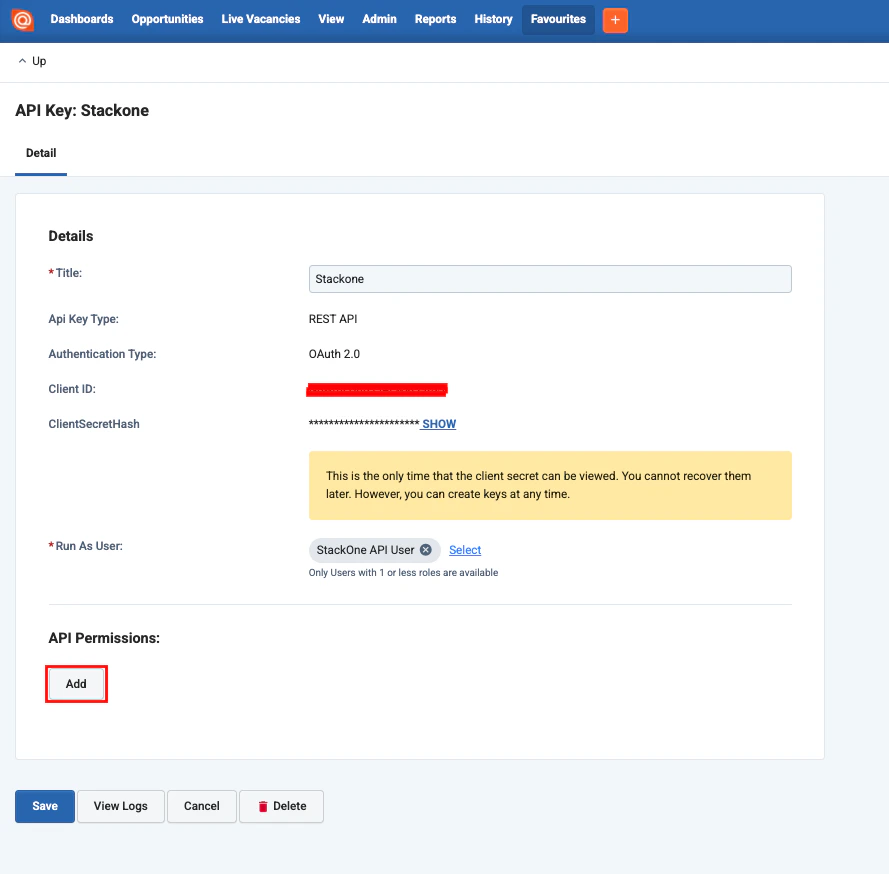Click into the Title input field
Image resolution: width=889 pixels, height=874 pixels.
[x=550, y=279]
